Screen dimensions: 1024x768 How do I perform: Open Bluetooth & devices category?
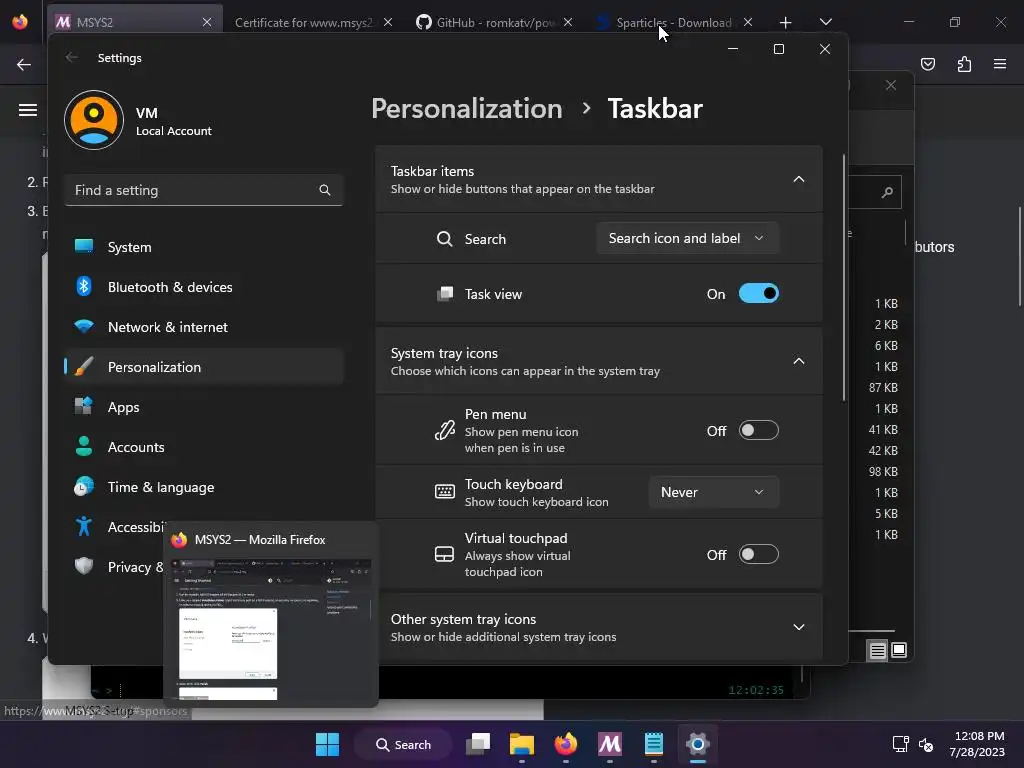[204, 287]
